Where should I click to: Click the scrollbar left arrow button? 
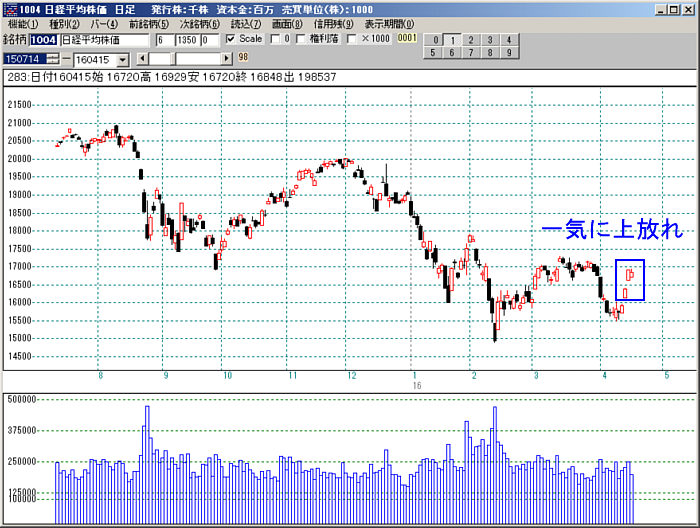(142, 59)
